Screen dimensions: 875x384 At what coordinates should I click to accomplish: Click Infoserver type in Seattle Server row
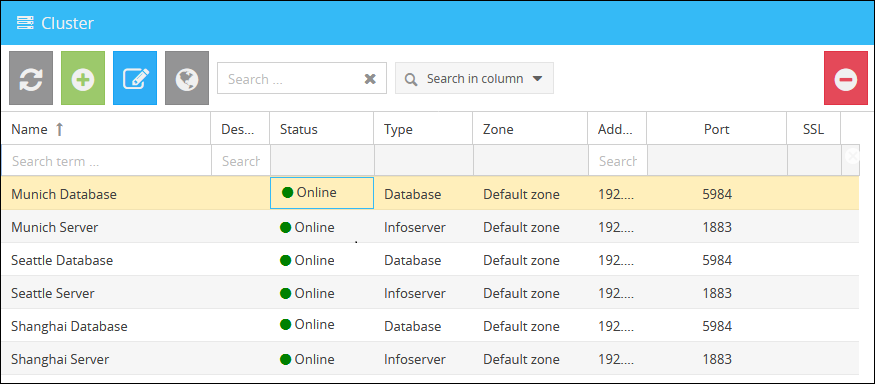[x=415, y=293]
